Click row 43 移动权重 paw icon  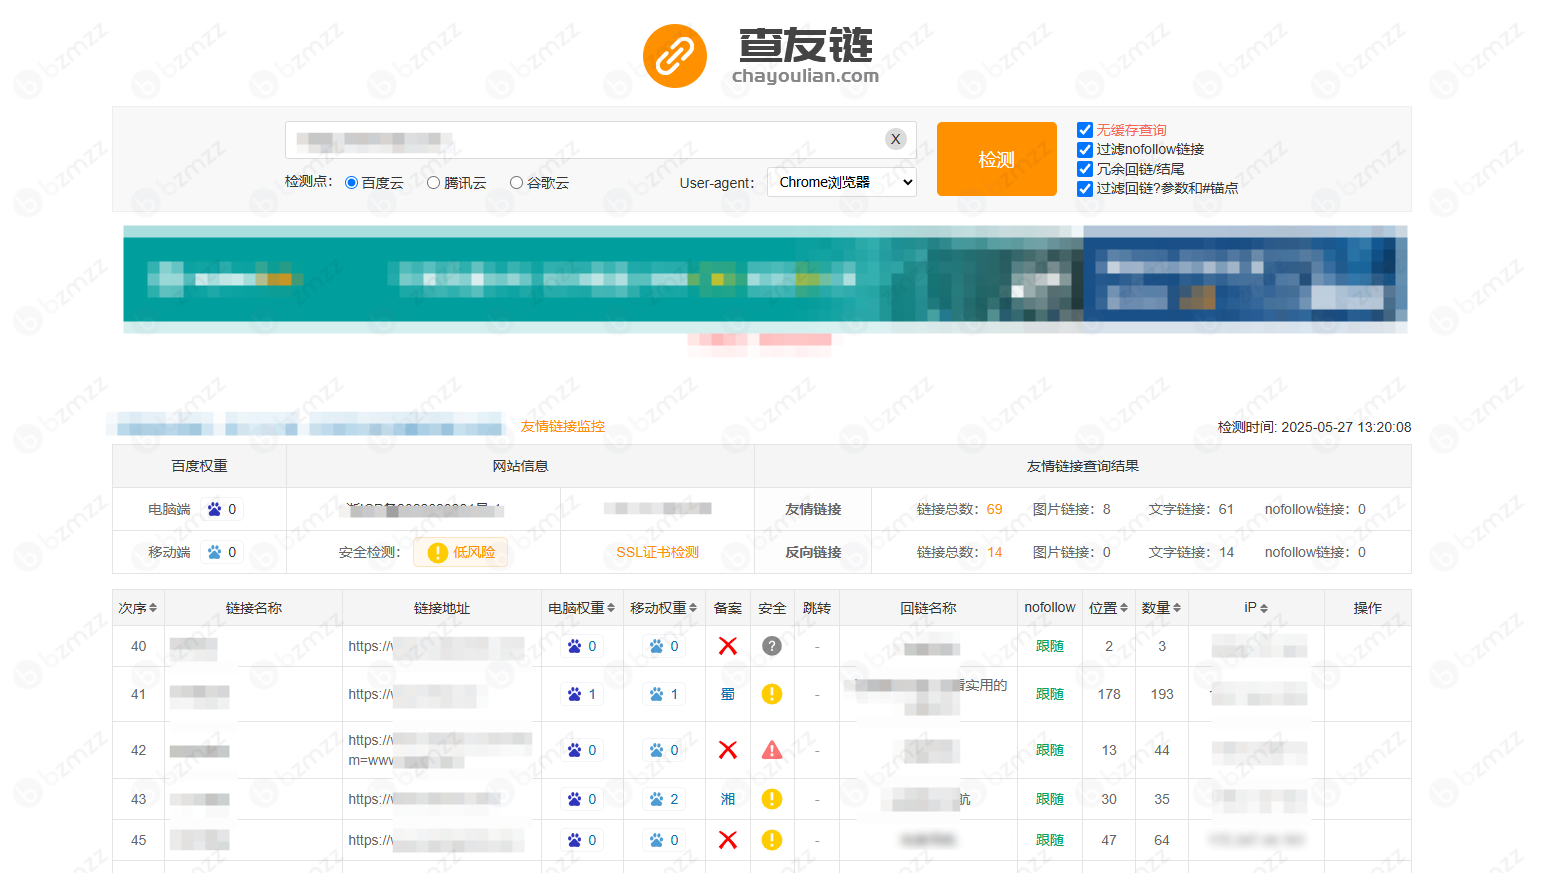click(x=656, y=799)
